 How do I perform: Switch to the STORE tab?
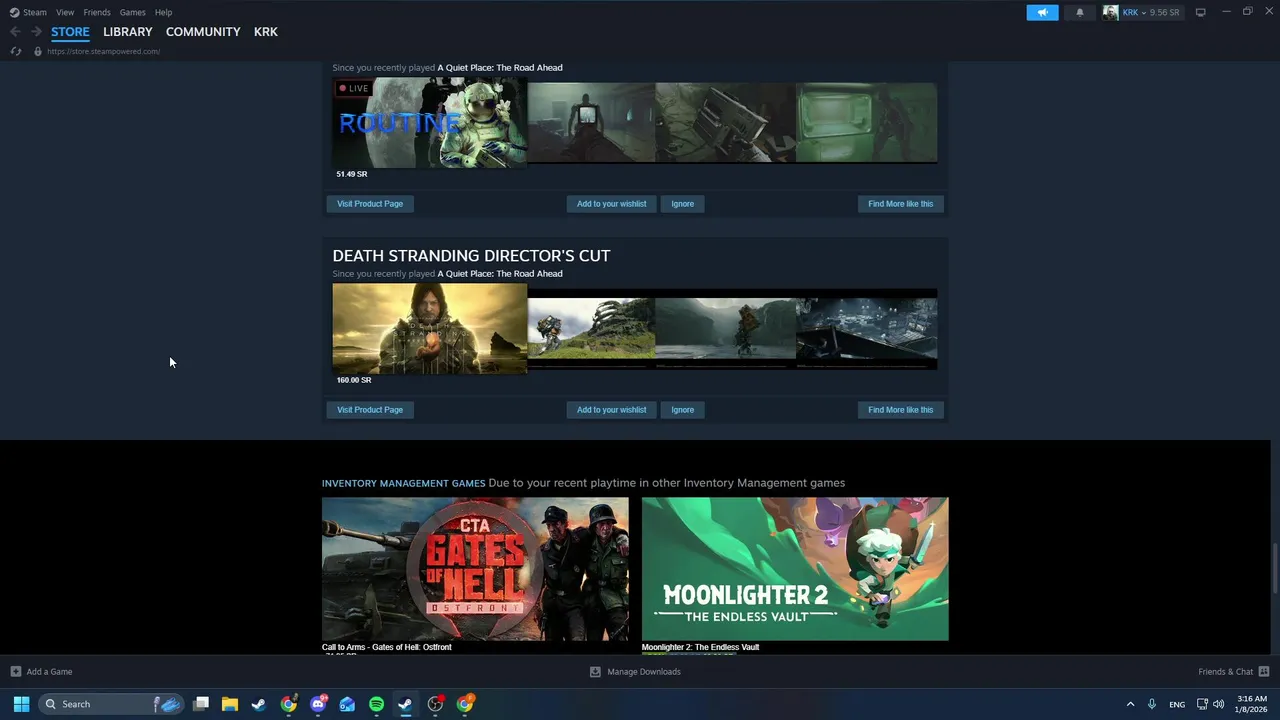[x=70, y=32]
